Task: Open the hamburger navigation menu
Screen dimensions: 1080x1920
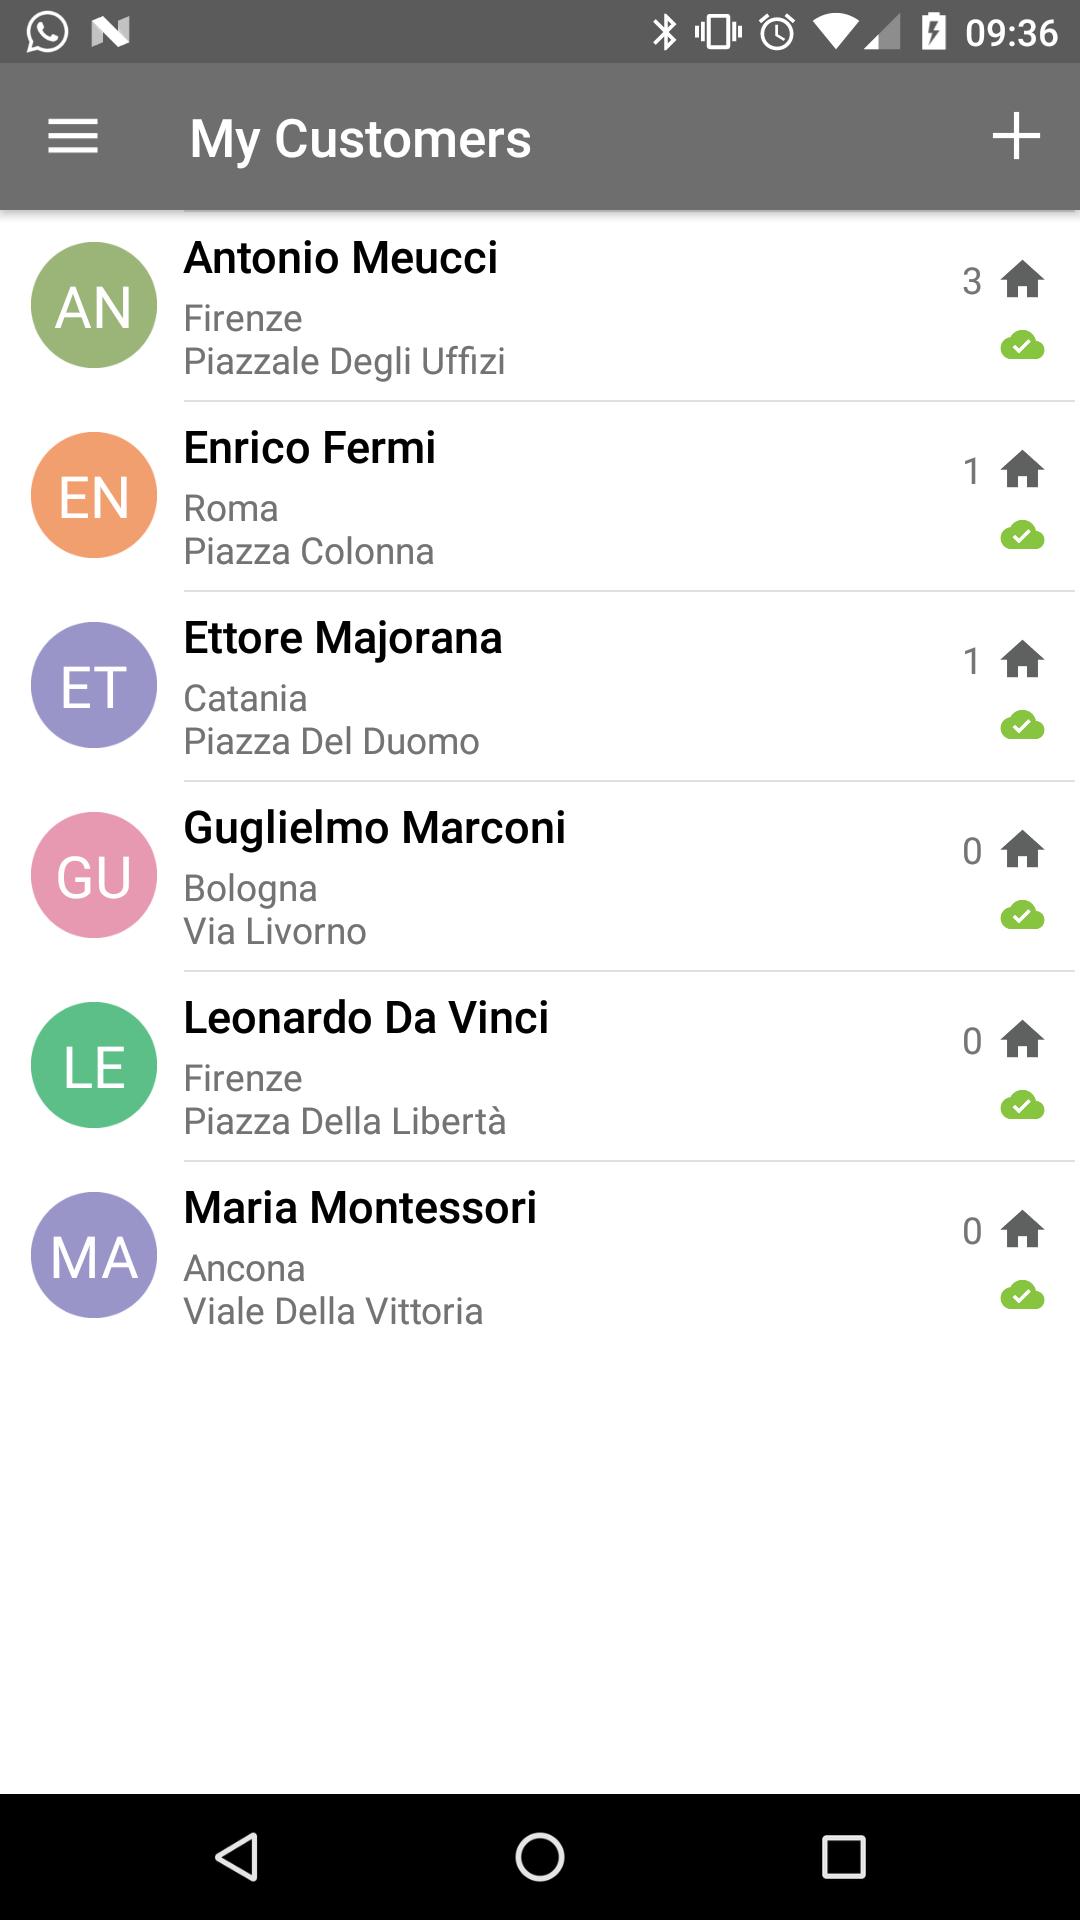Action: pyautogui.click(x=73, y=137)
